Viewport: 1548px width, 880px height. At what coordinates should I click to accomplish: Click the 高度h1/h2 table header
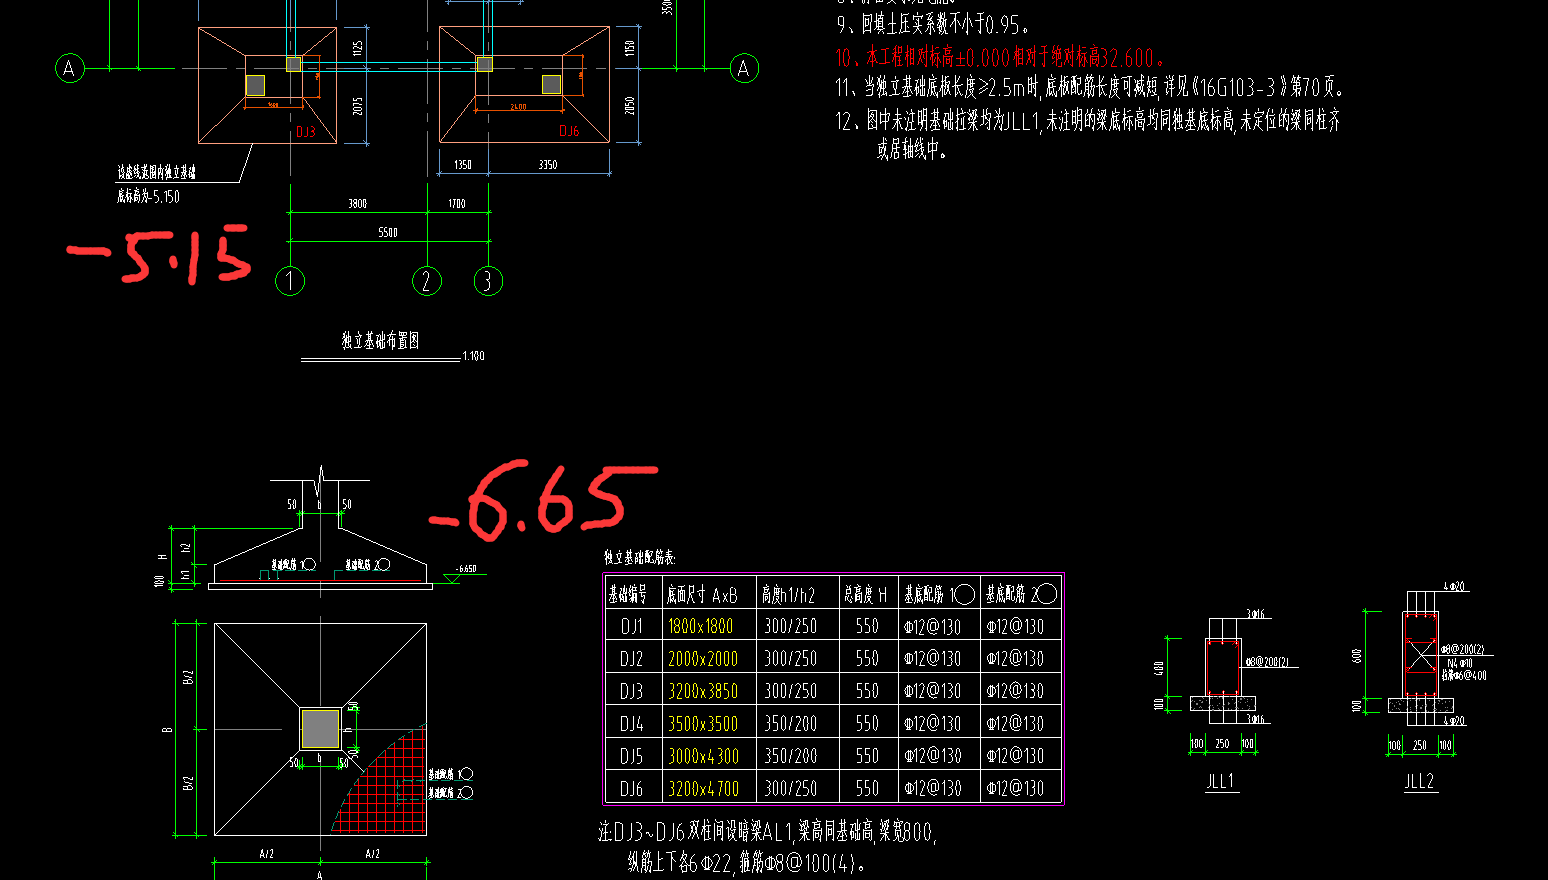tap(788, 595)
